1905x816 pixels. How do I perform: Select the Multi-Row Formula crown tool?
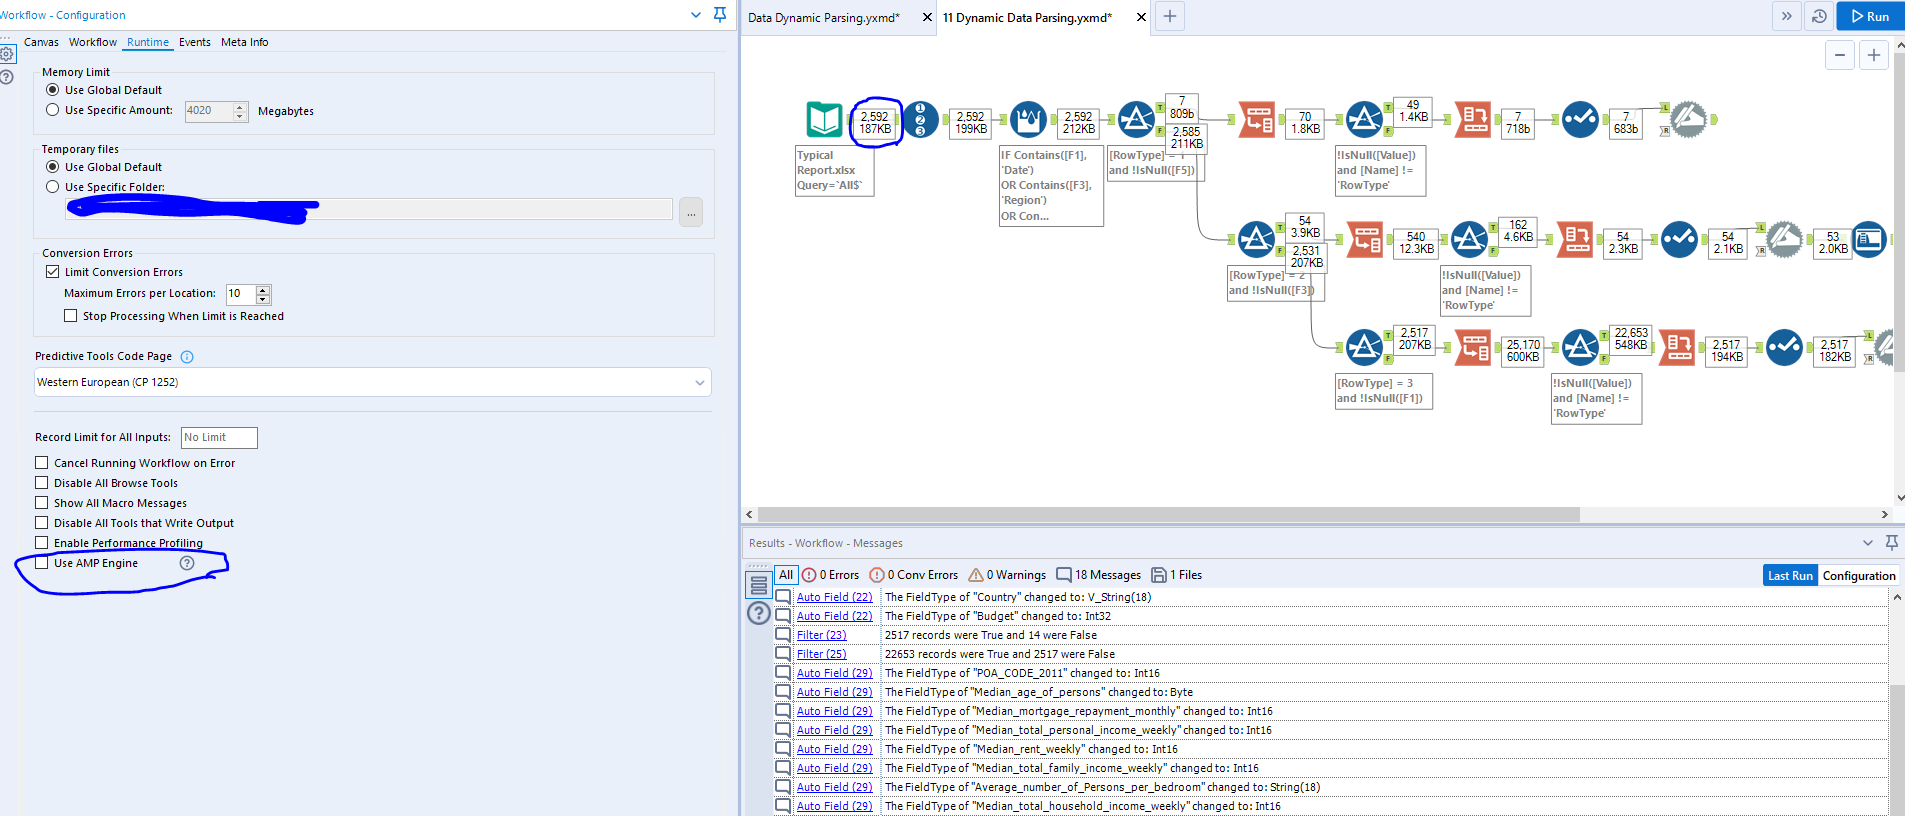pos(1028,120)
